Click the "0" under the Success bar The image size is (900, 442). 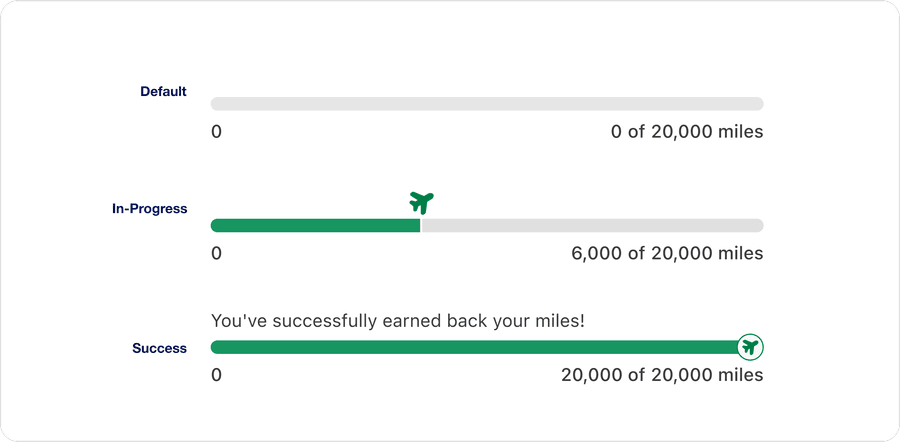[x=216, y=375]
